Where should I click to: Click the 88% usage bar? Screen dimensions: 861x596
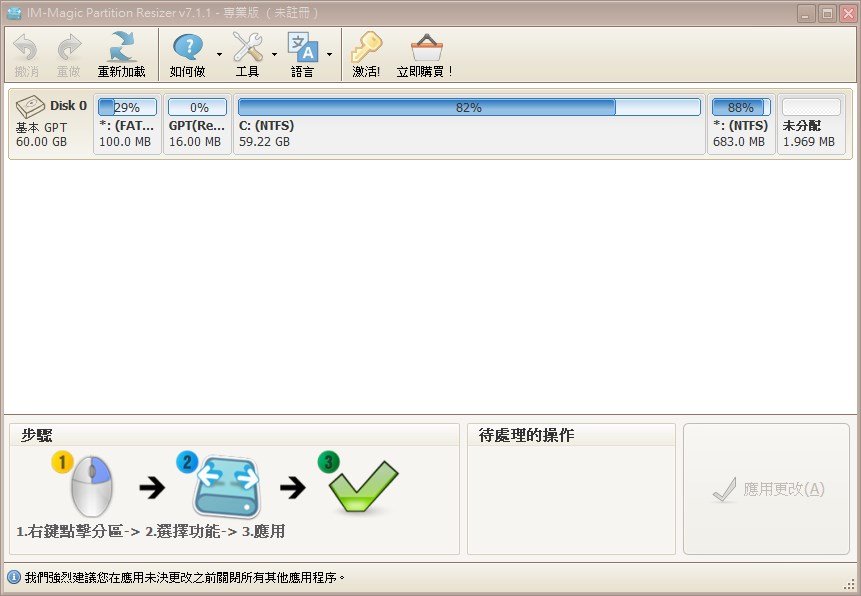(741, 107)
